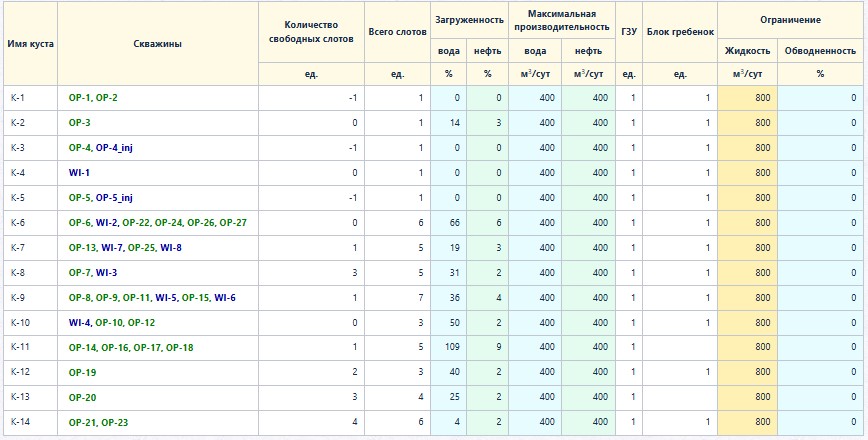Image resolution: width=868 pixels, height=440 pixels.
Task: Click liquid limit 800 in row K-7
Action: point(762,247)
